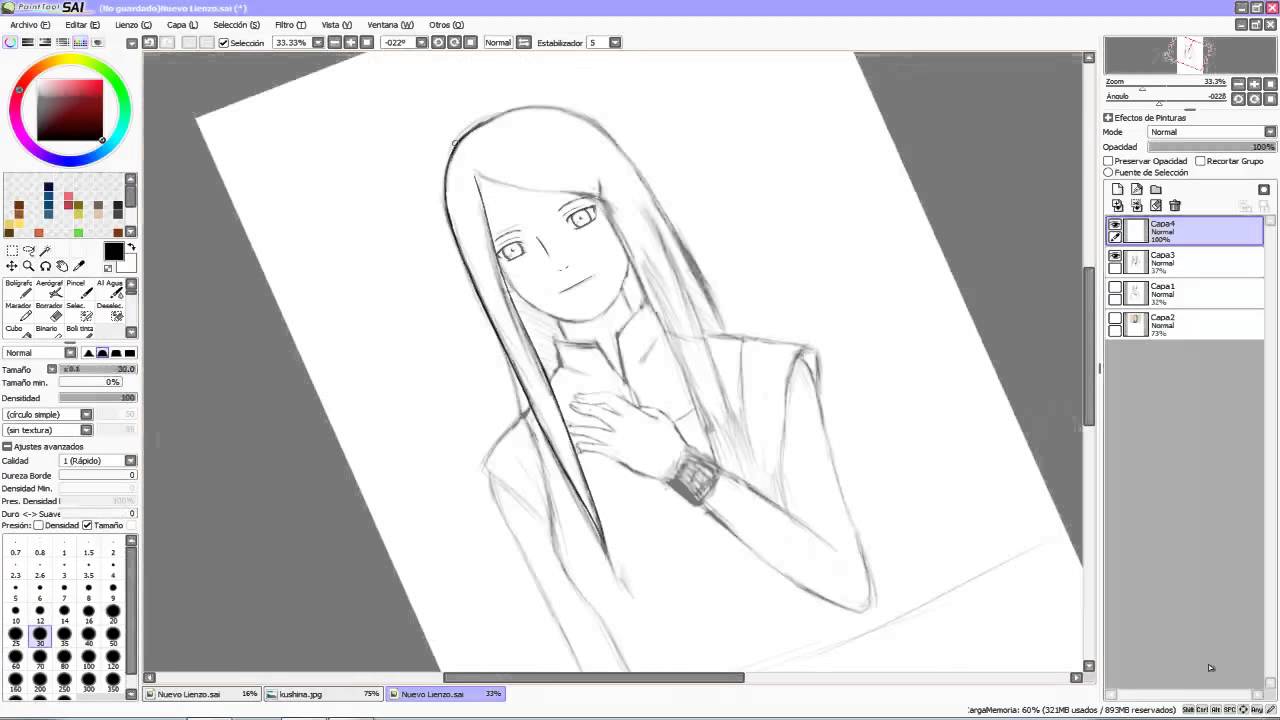
Task: Open the zoom percentage dropdown
Action: click(x=318, y=43)
